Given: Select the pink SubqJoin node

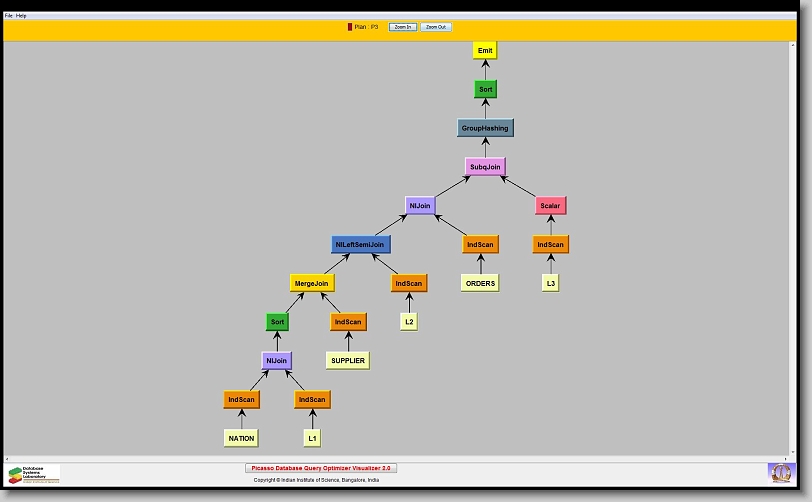Looking at the screenshot, I should (485, 166).
